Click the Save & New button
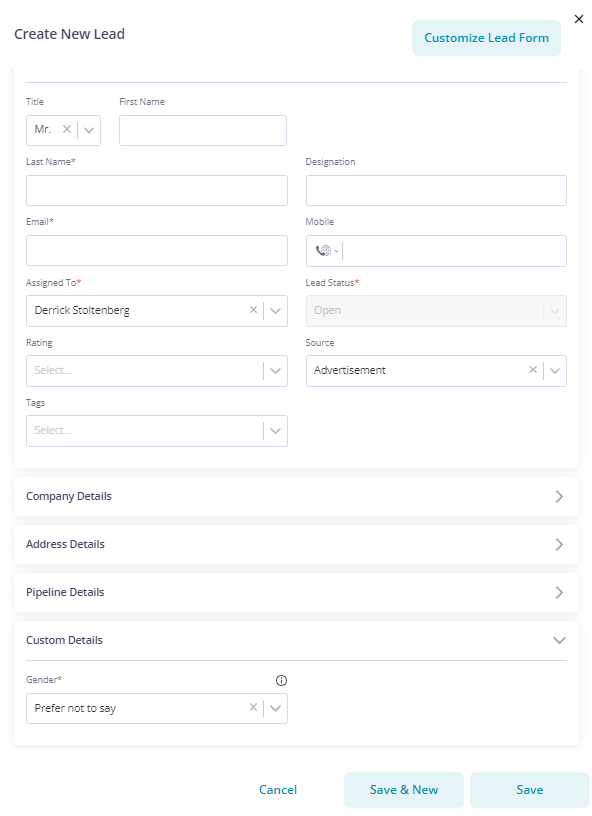The height and width of the screenshot is (816, 592). point(403,789)
